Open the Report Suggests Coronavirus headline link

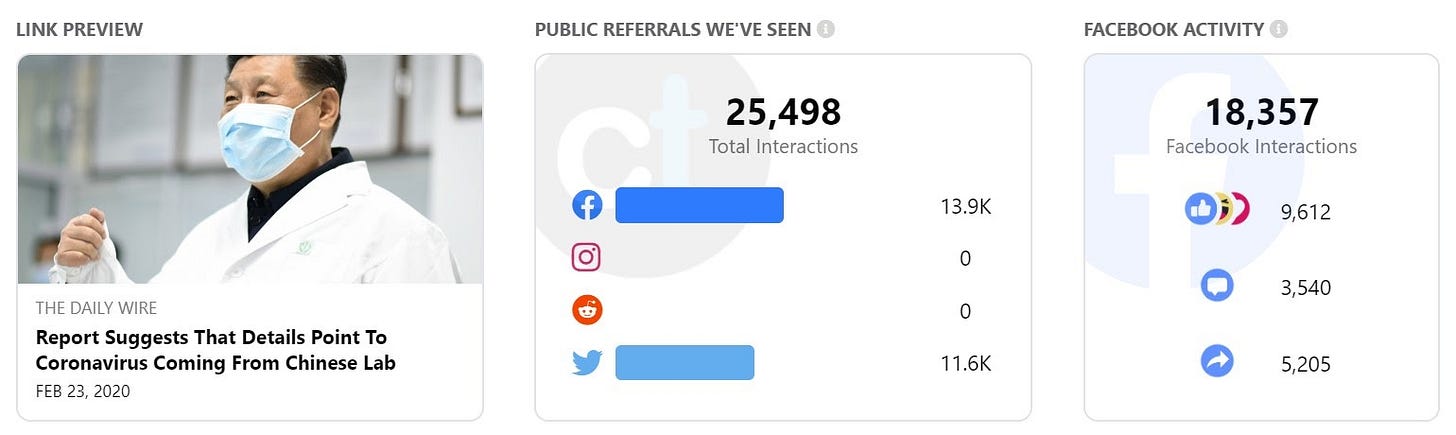[216, 350]
